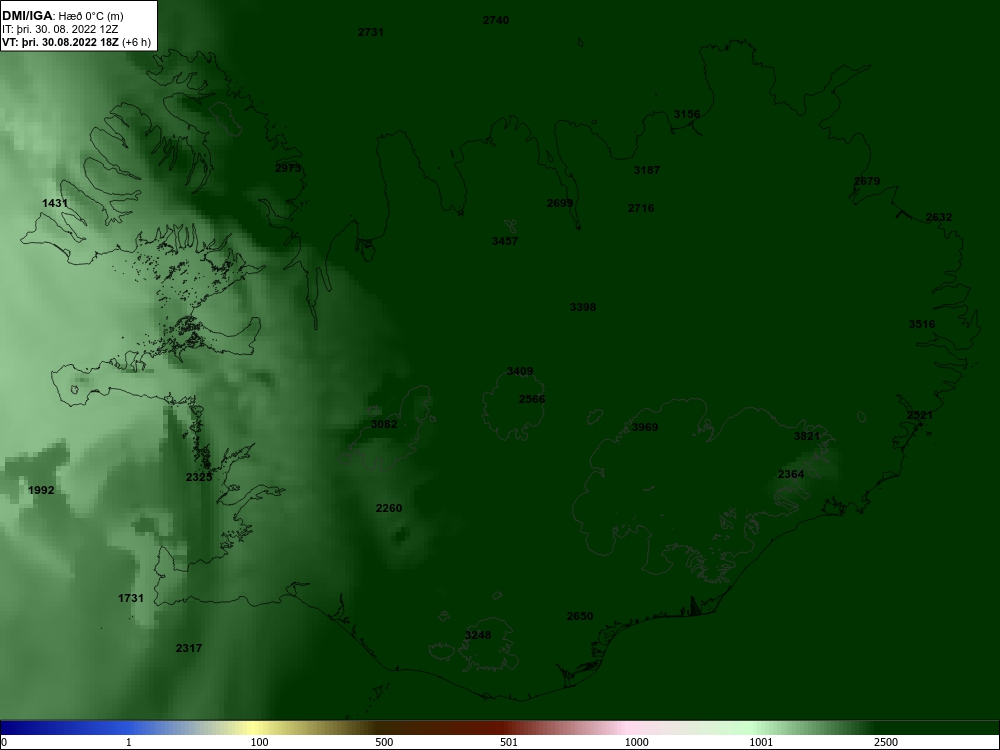Click the 2650 south coast value

pos(580,616)
